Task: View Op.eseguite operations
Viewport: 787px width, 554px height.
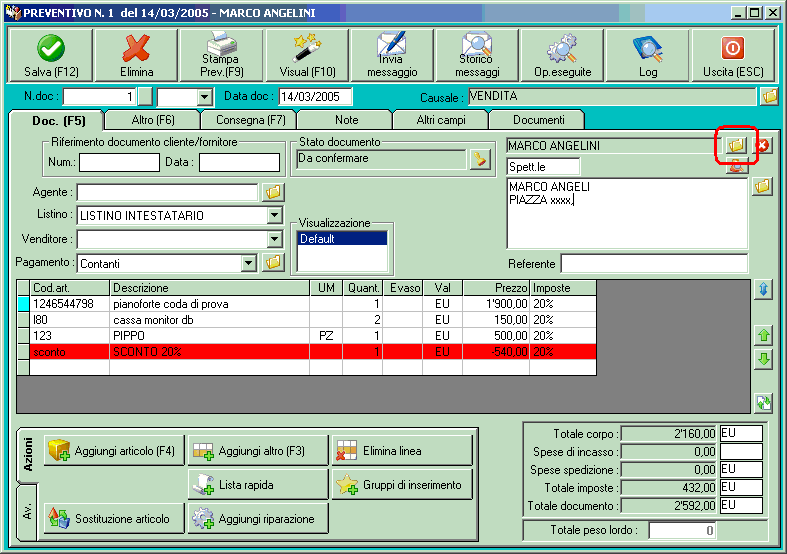Action: (x=562, y=55)
